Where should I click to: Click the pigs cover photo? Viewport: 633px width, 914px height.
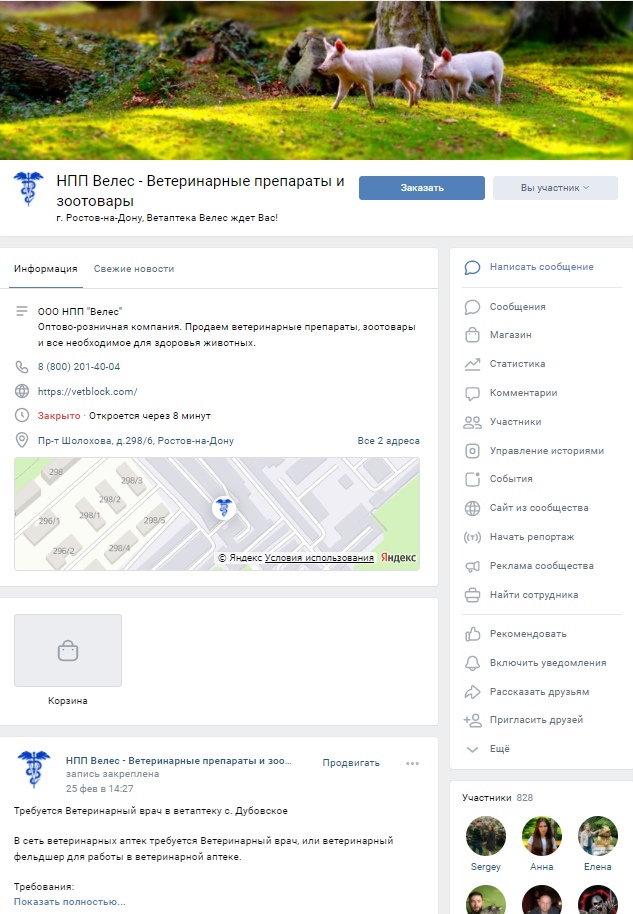pos(316,80)
